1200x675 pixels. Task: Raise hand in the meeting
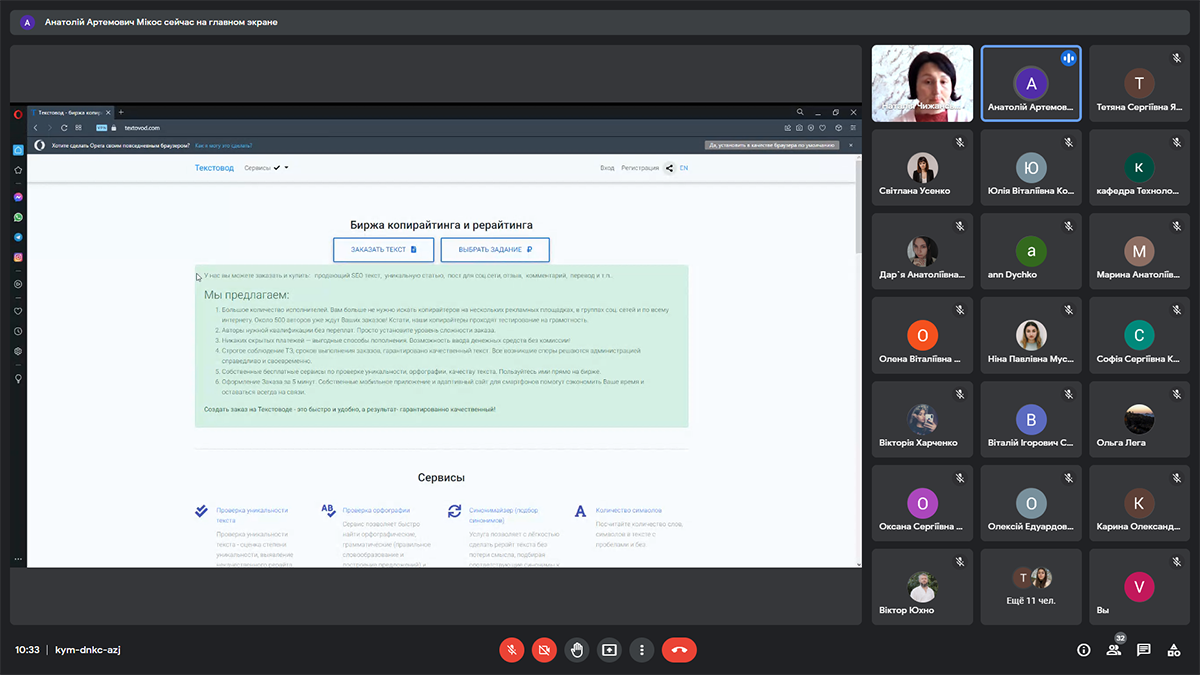click(577, 650)
